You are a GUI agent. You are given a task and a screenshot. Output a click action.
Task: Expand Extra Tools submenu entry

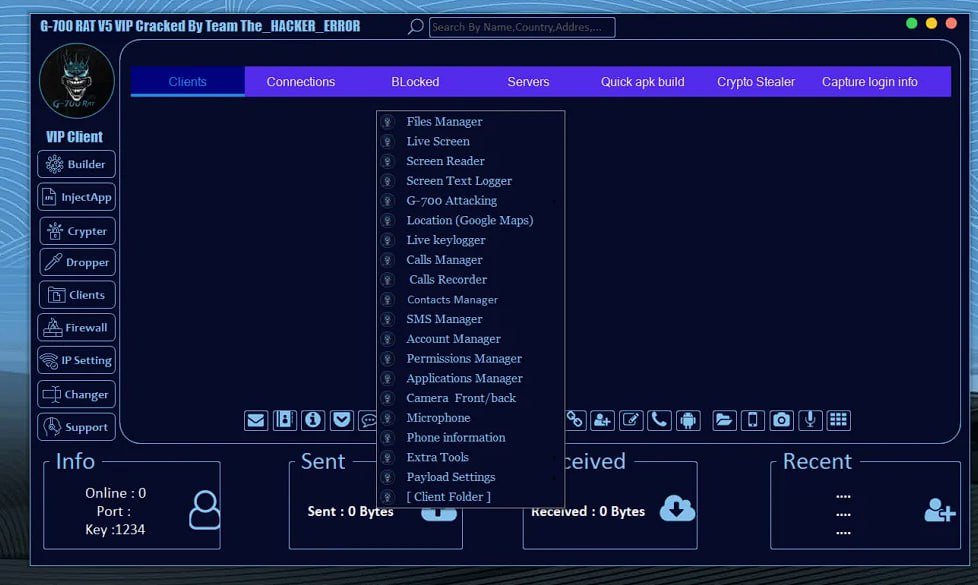click(x=471, y=457)
